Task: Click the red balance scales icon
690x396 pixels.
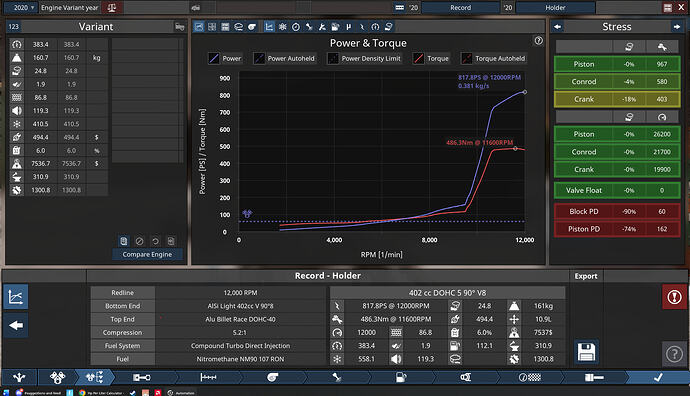Action: (x=112, y=7)
